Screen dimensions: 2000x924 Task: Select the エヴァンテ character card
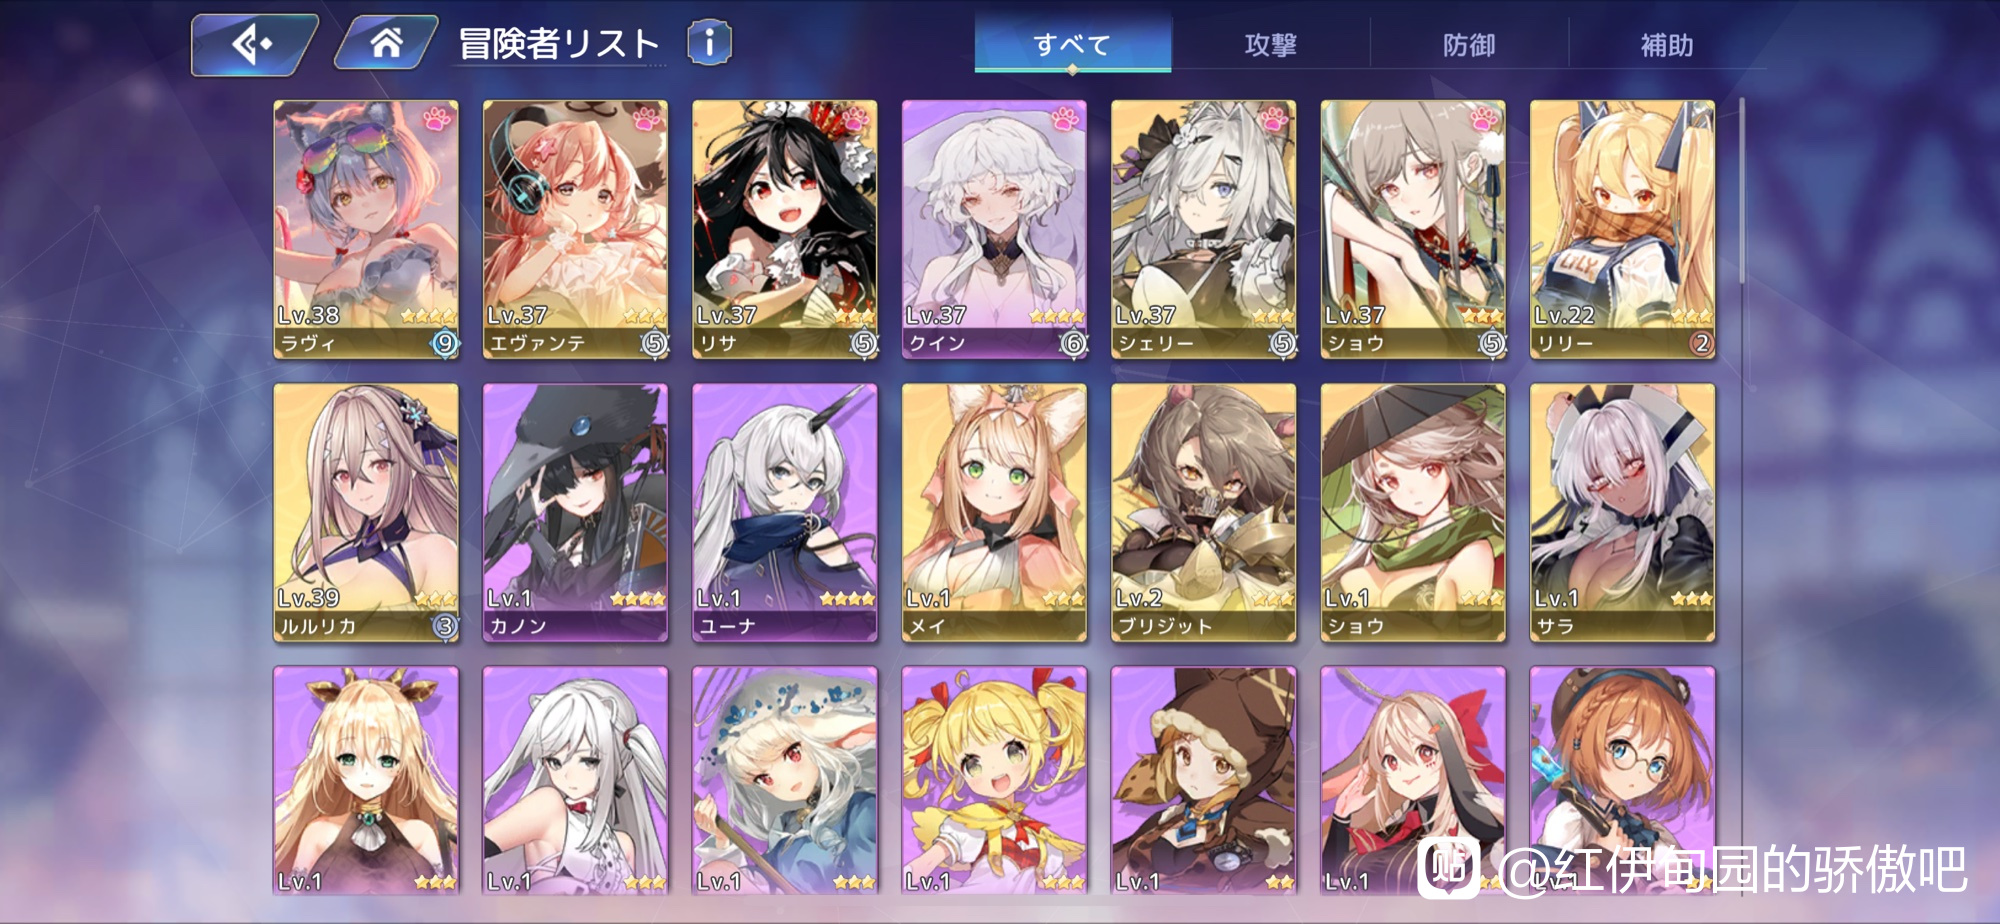[x=576, y=229]
